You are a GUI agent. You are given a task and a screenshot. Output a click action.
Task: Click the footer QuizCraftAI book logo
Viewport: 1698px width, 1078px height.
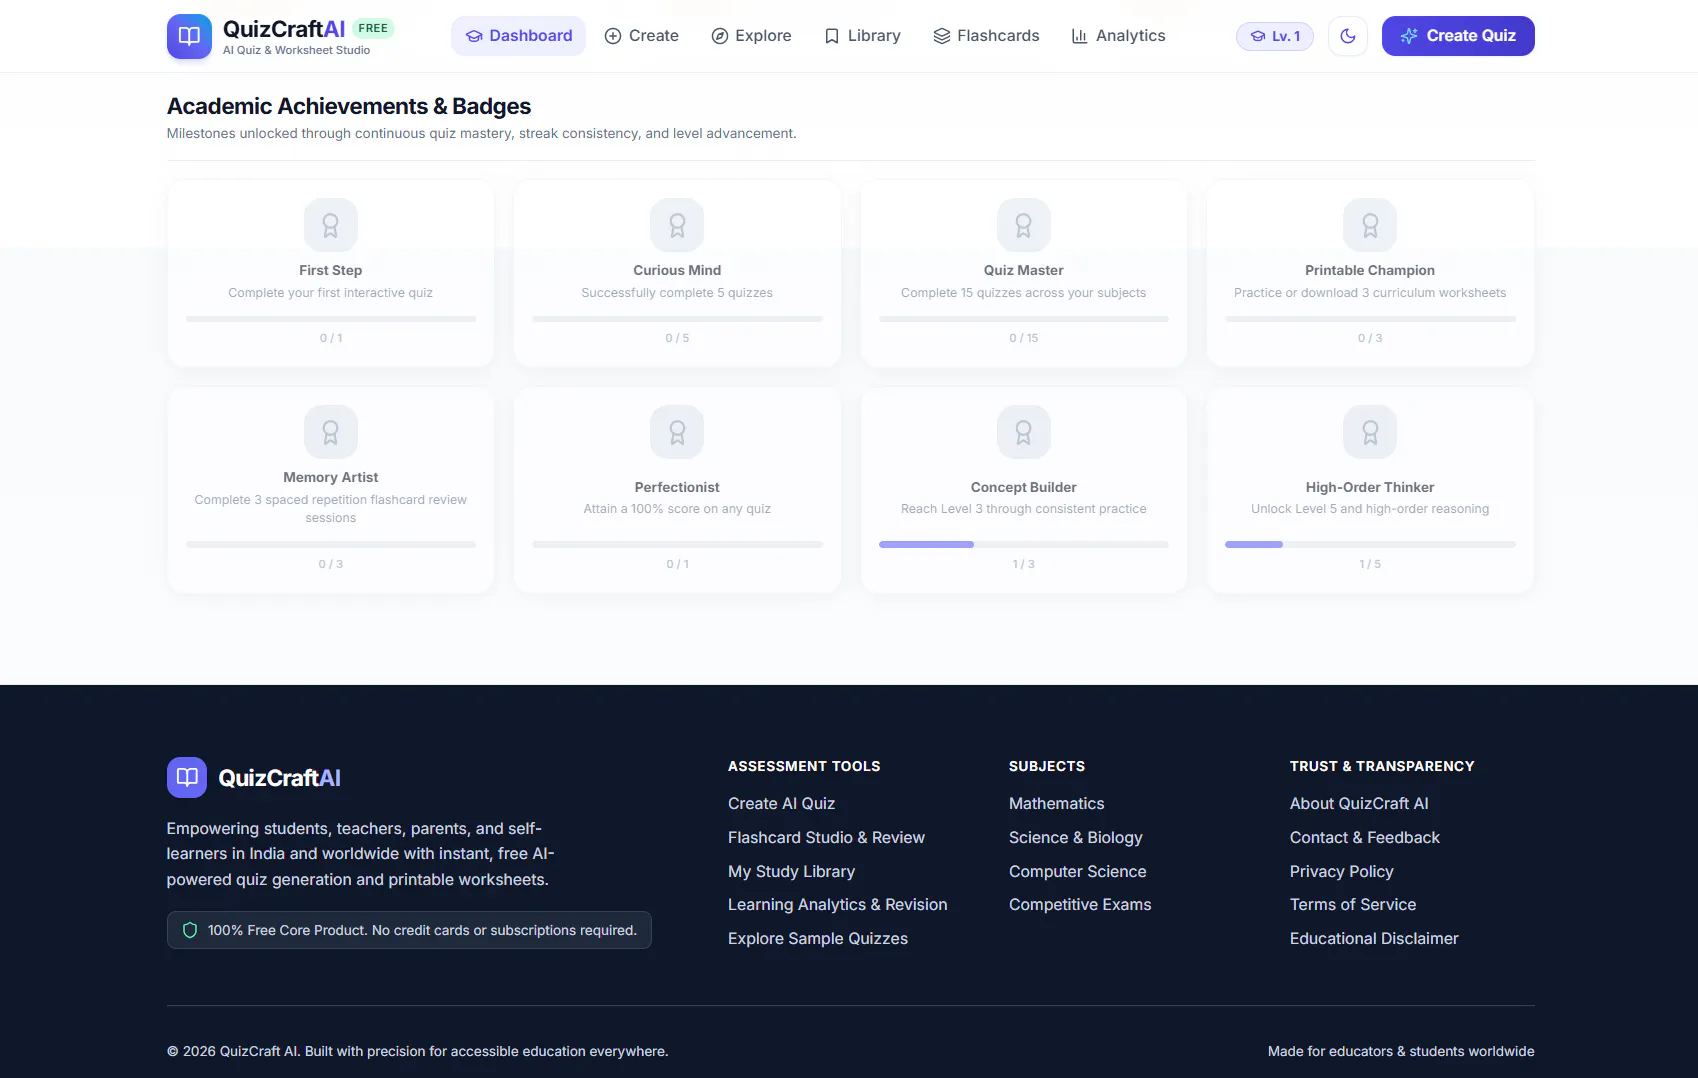pos(187,777)
